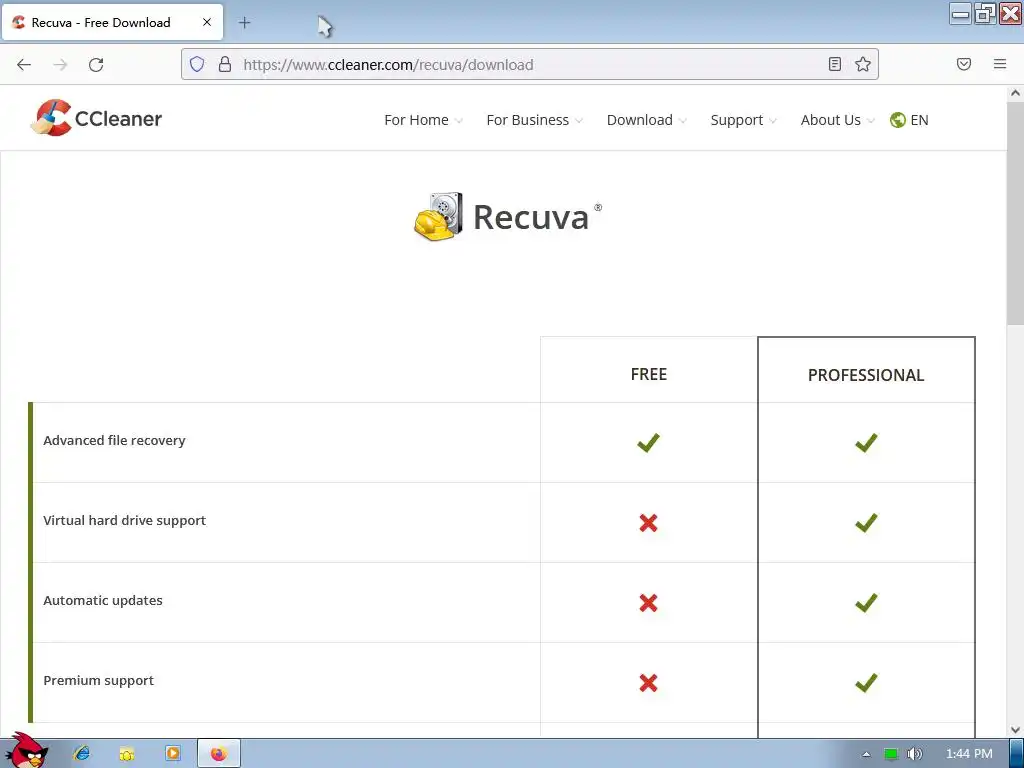Click the Virtual hard drive support label

tap(124, 520)
